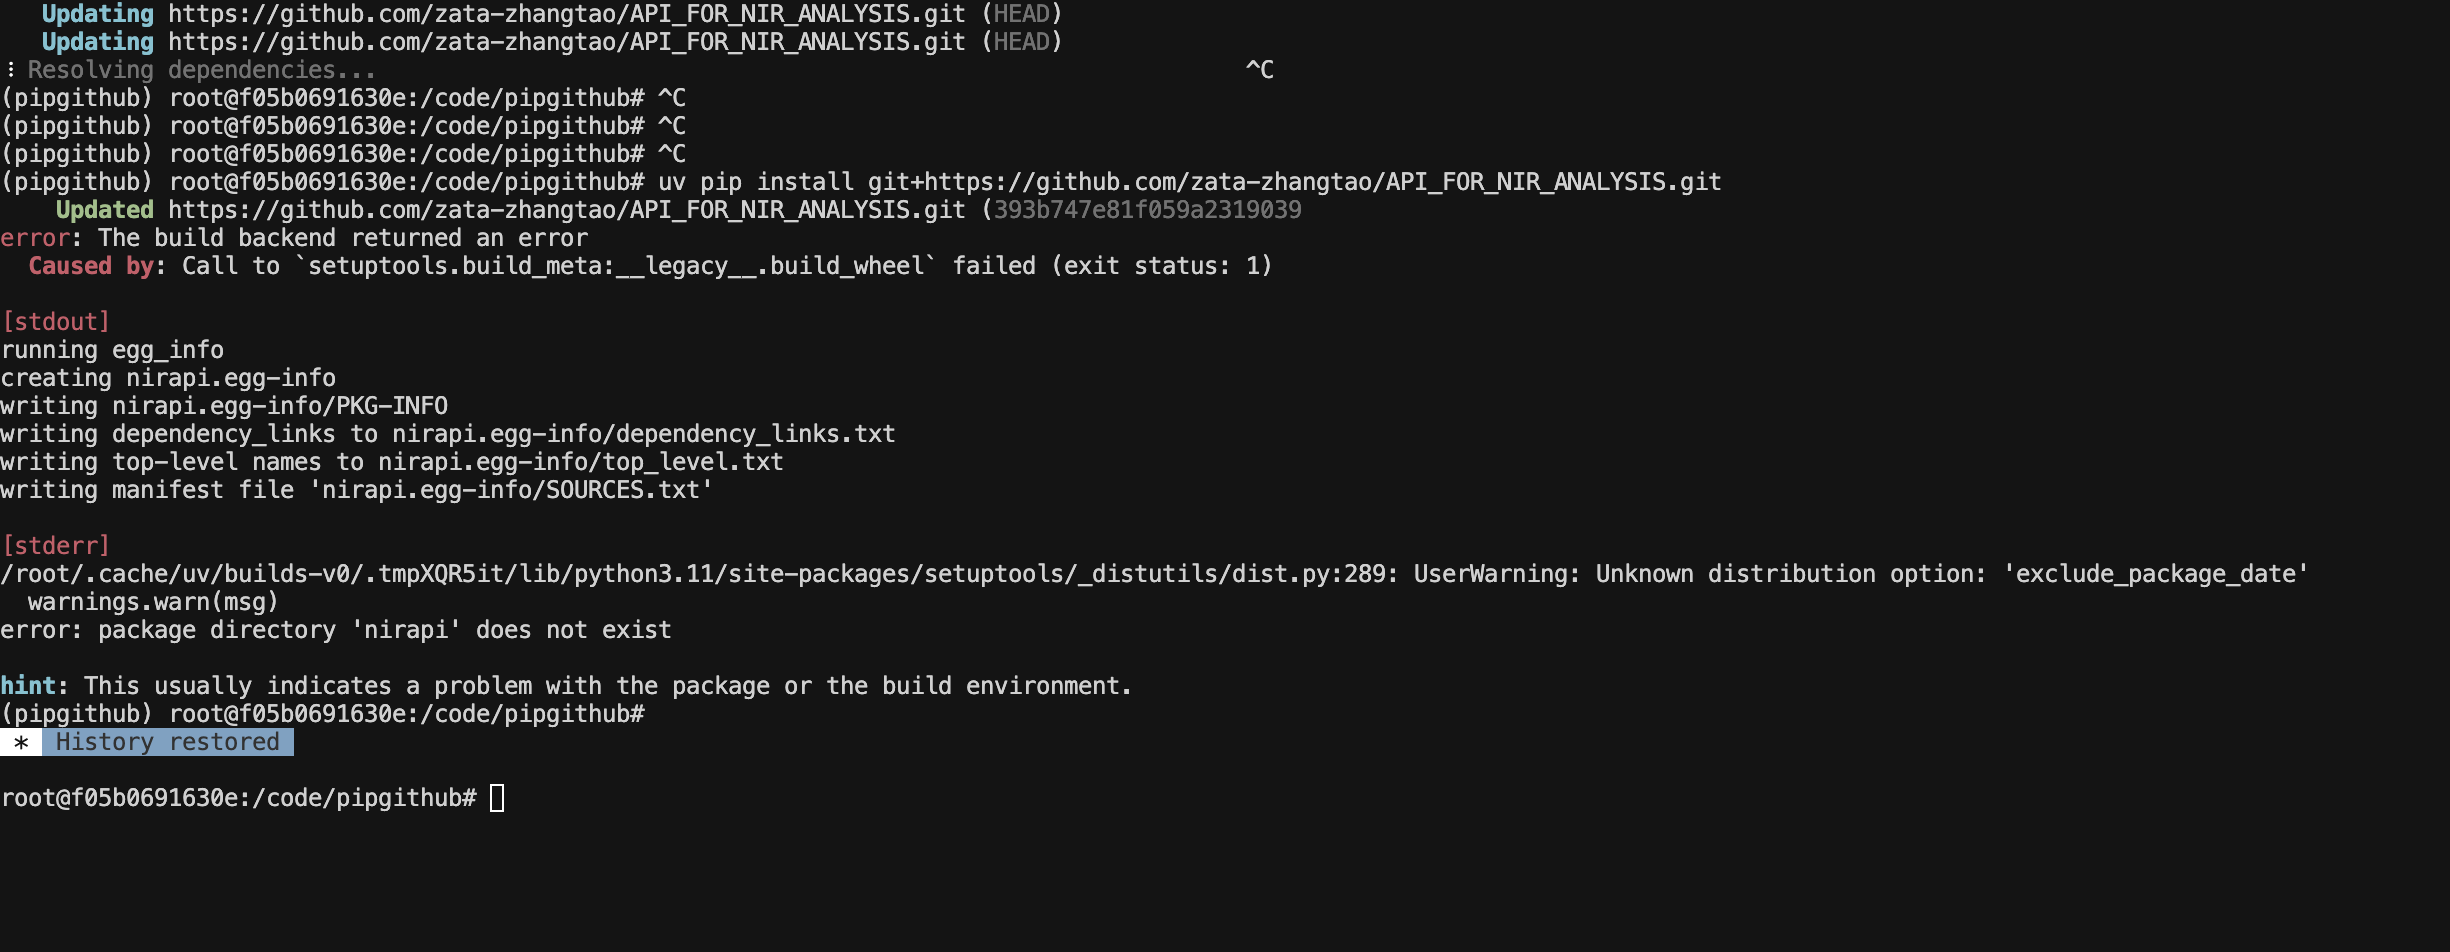Click the running egg_info output line
The width and height of the screenshot is (2450, 952).
(112, 350)
